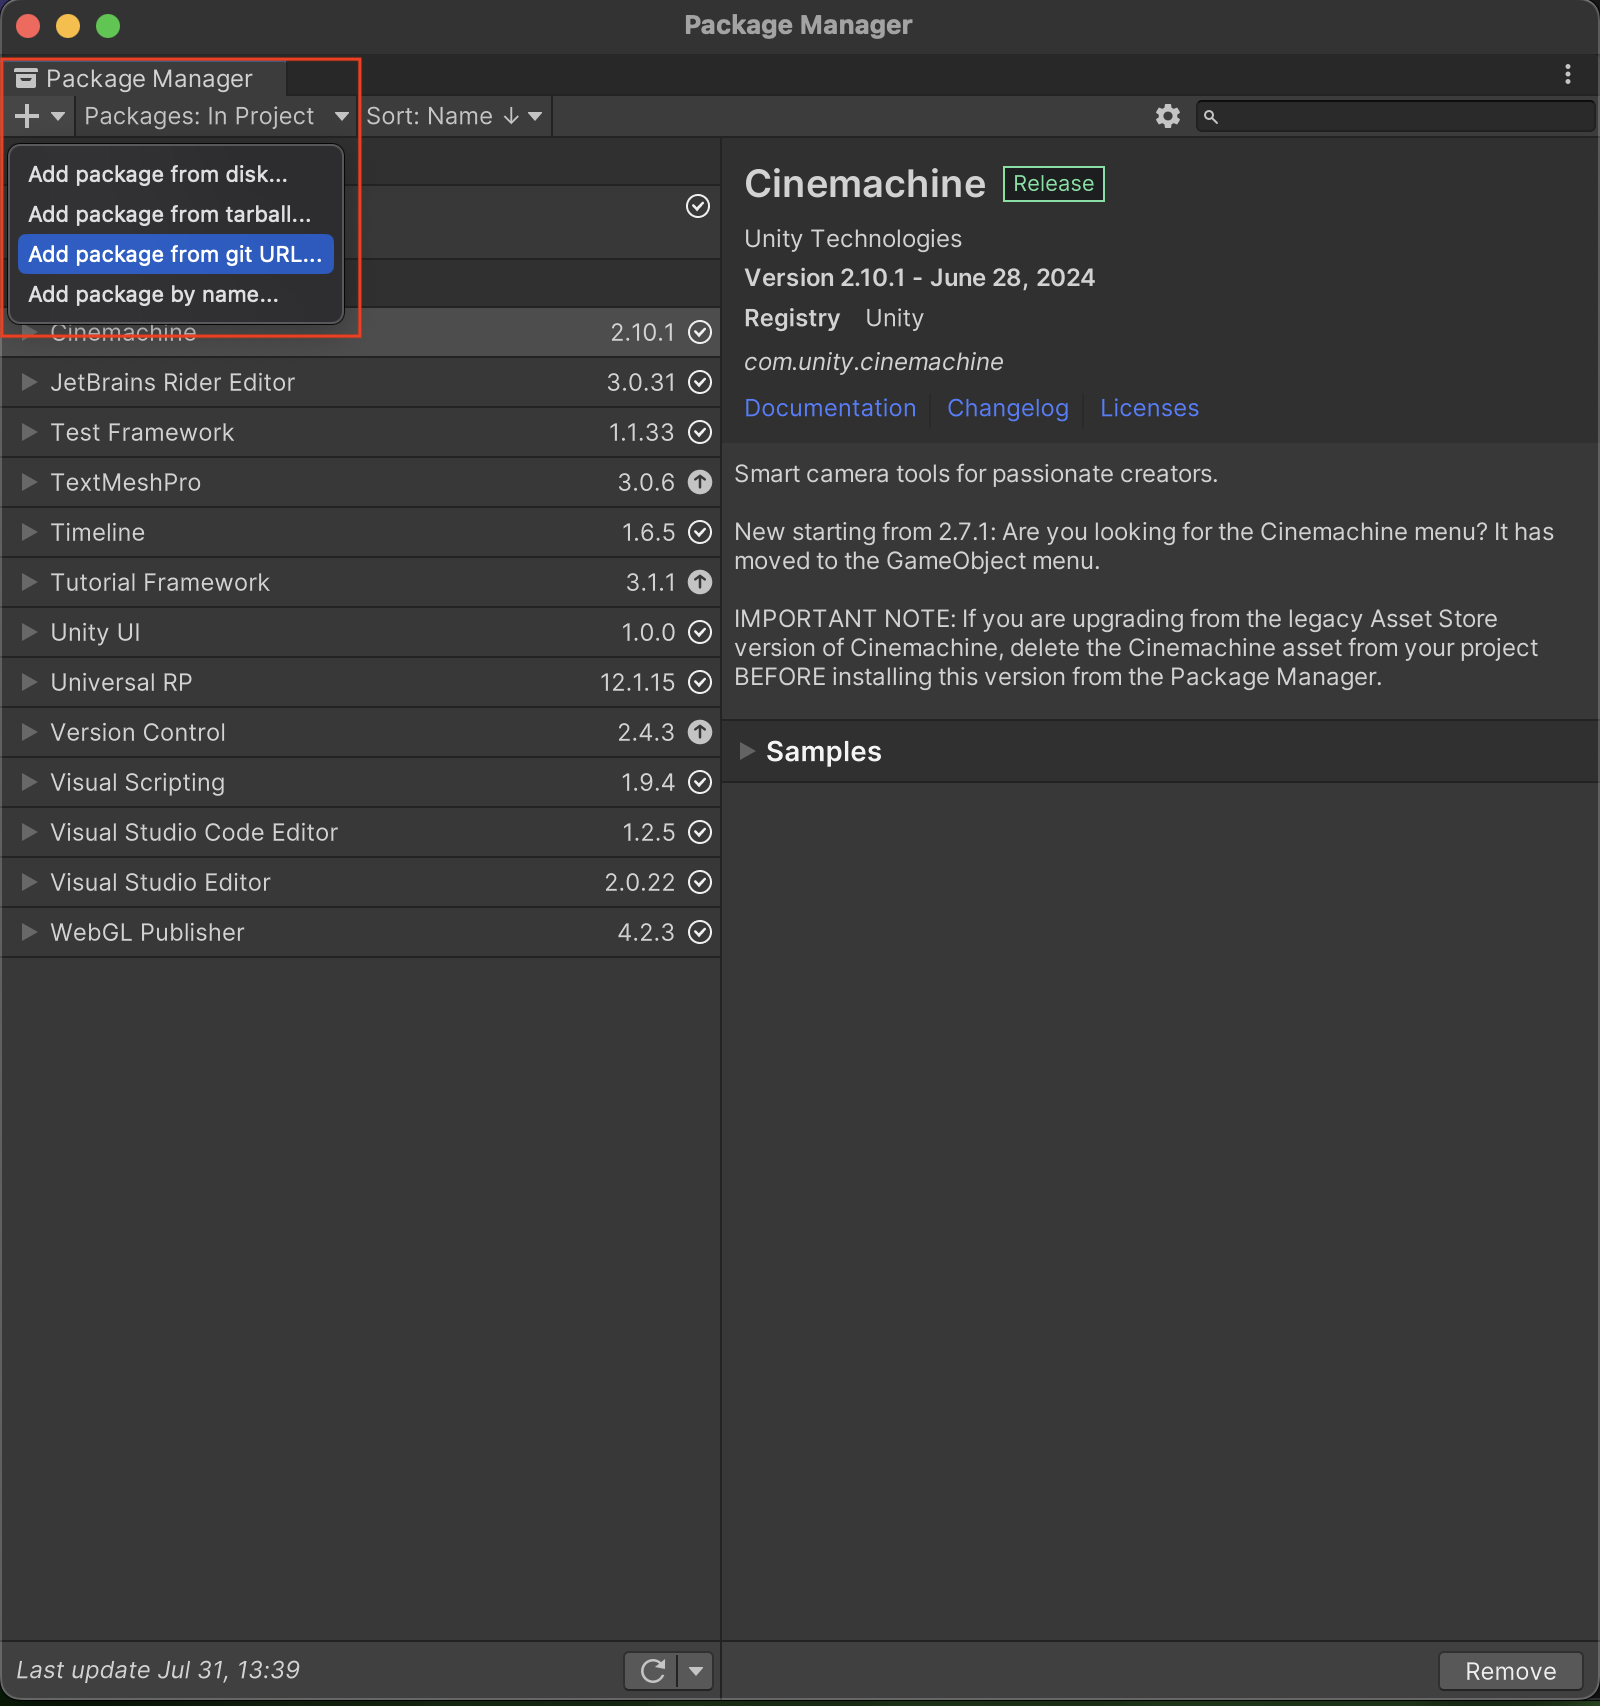
Task: Expand Tutorial Framework package versions
Action: [29, 582]
